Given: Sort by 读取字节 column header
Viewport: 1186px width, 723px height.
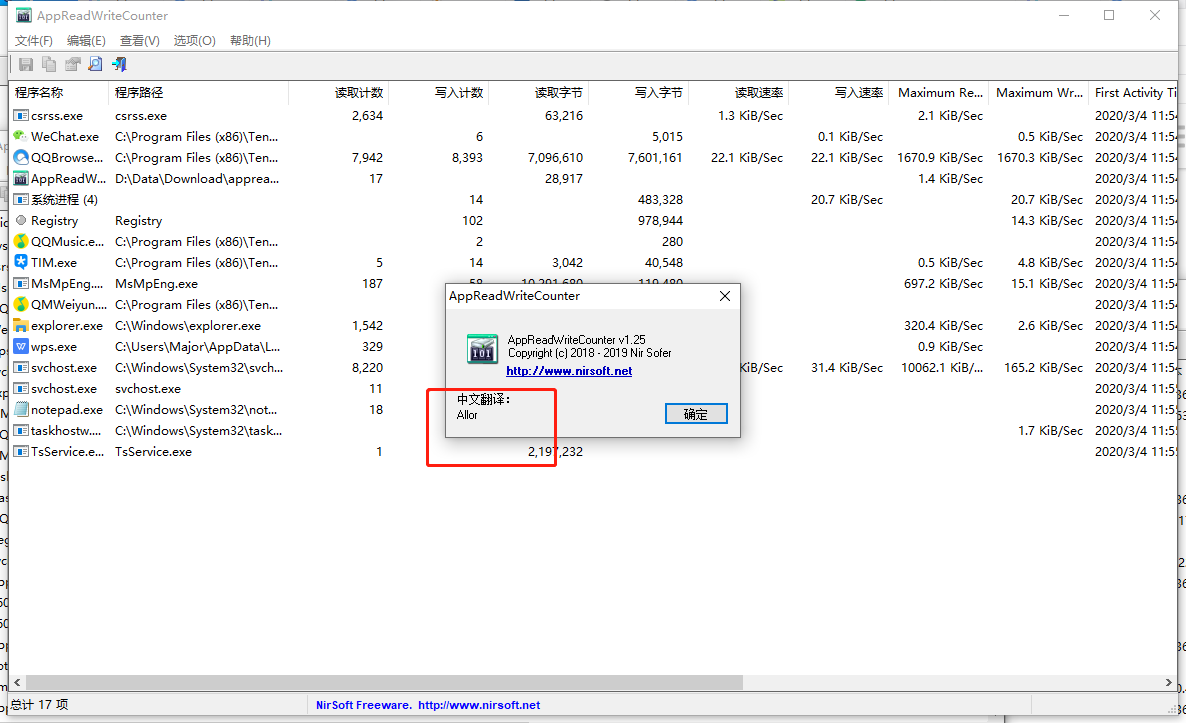Looking at the screenshot, I should click(x=539, y=92).
